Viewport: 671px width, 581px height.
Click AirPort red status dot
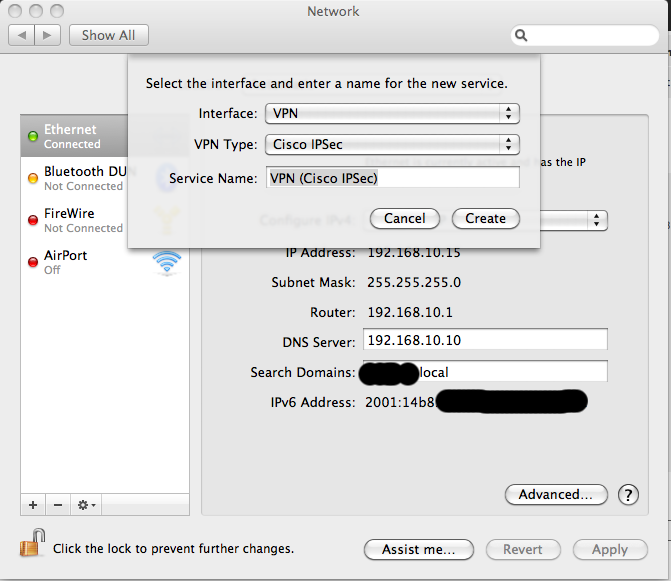(x=33, y=262)
